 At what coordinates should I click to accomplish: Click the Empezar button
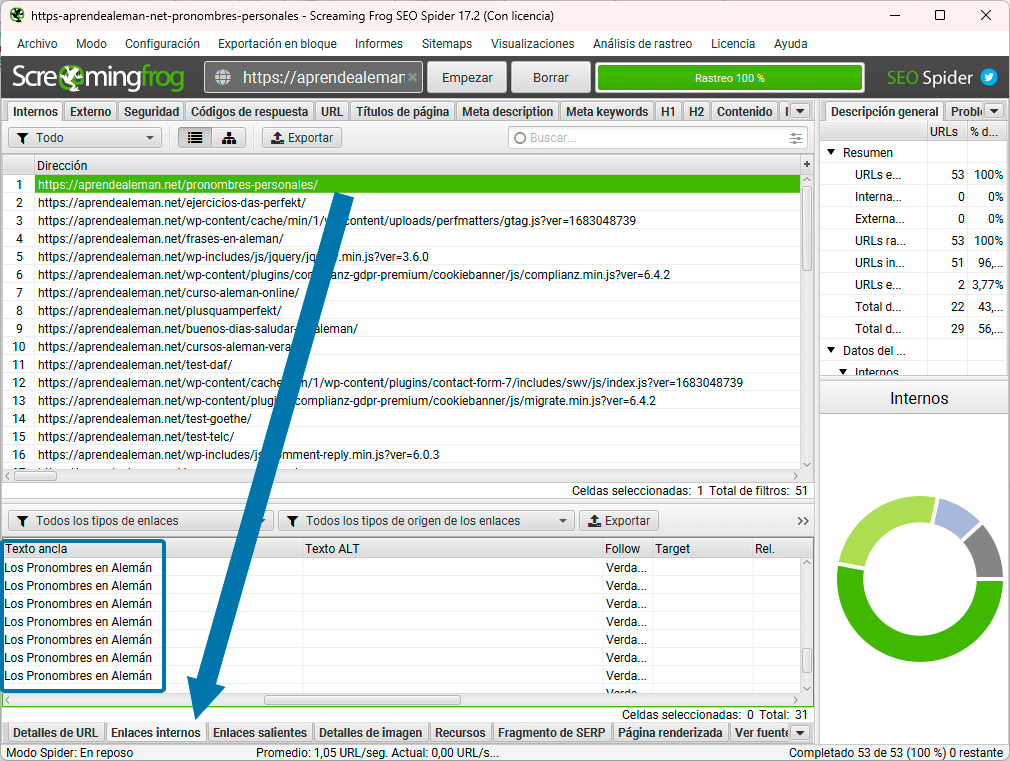pos(467,78)
